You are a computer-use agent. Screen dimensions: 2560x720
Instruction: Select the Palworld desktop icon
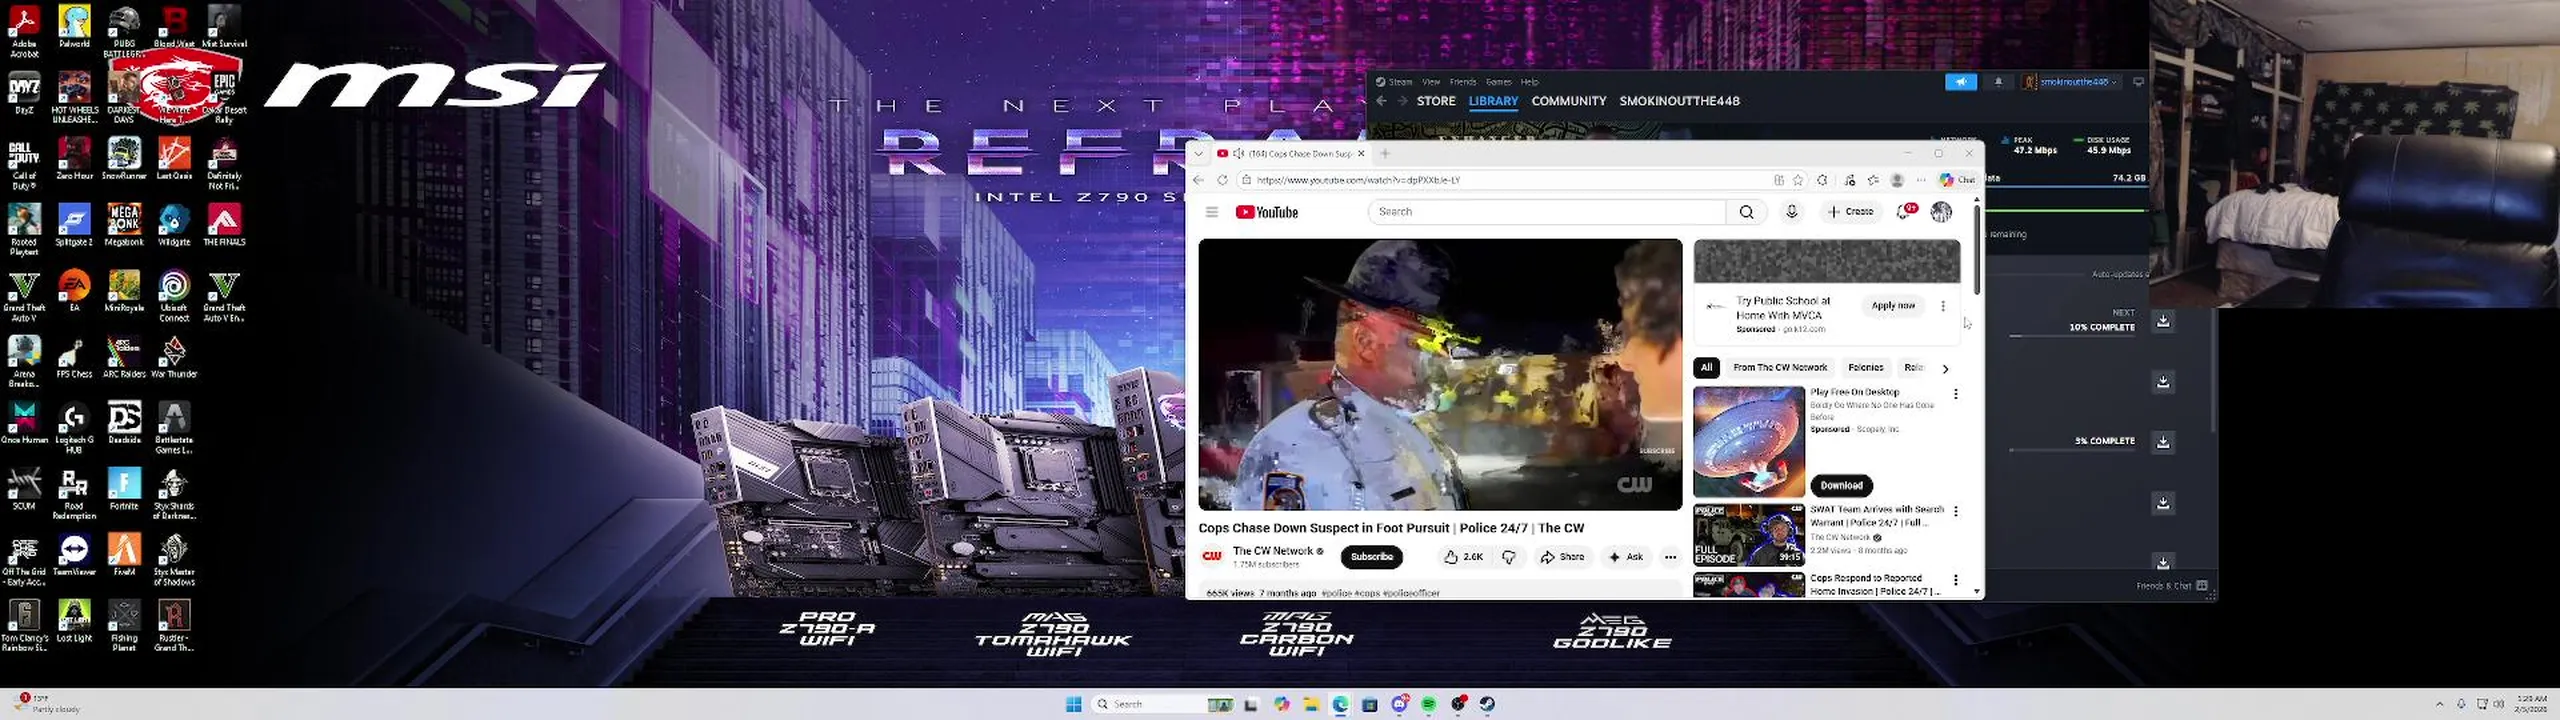tap(74, 26)
